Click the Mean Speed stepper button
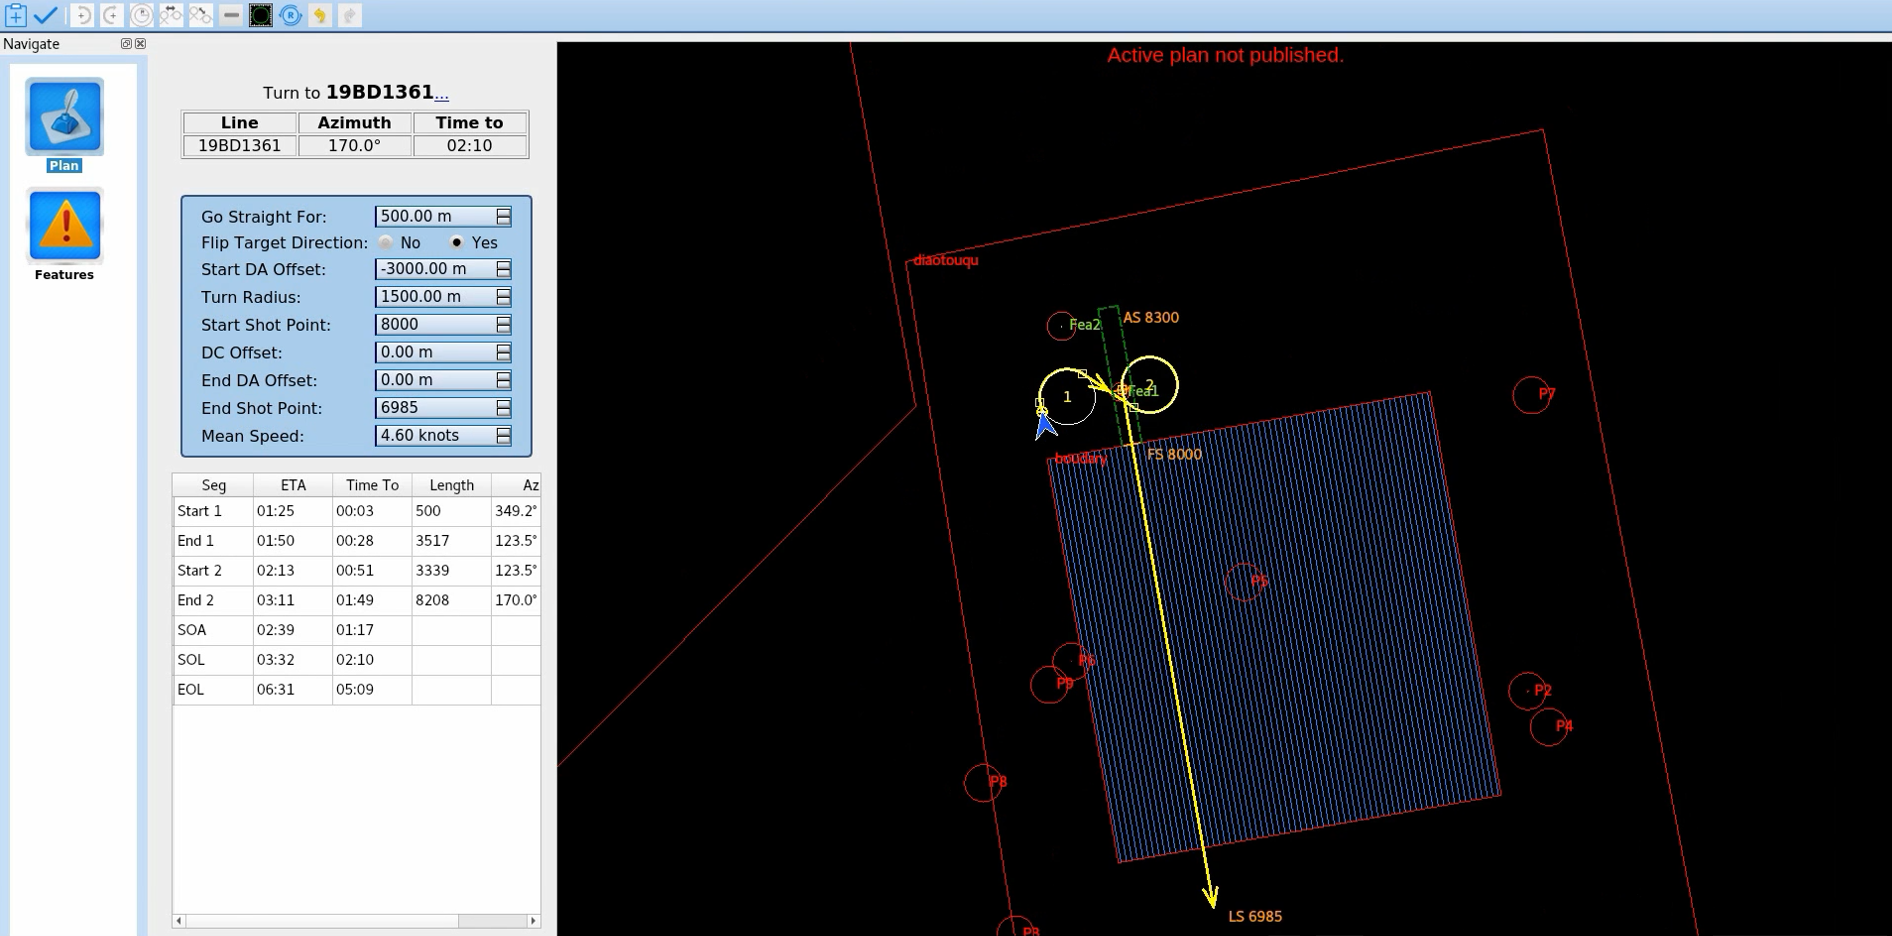 [503, 436]
